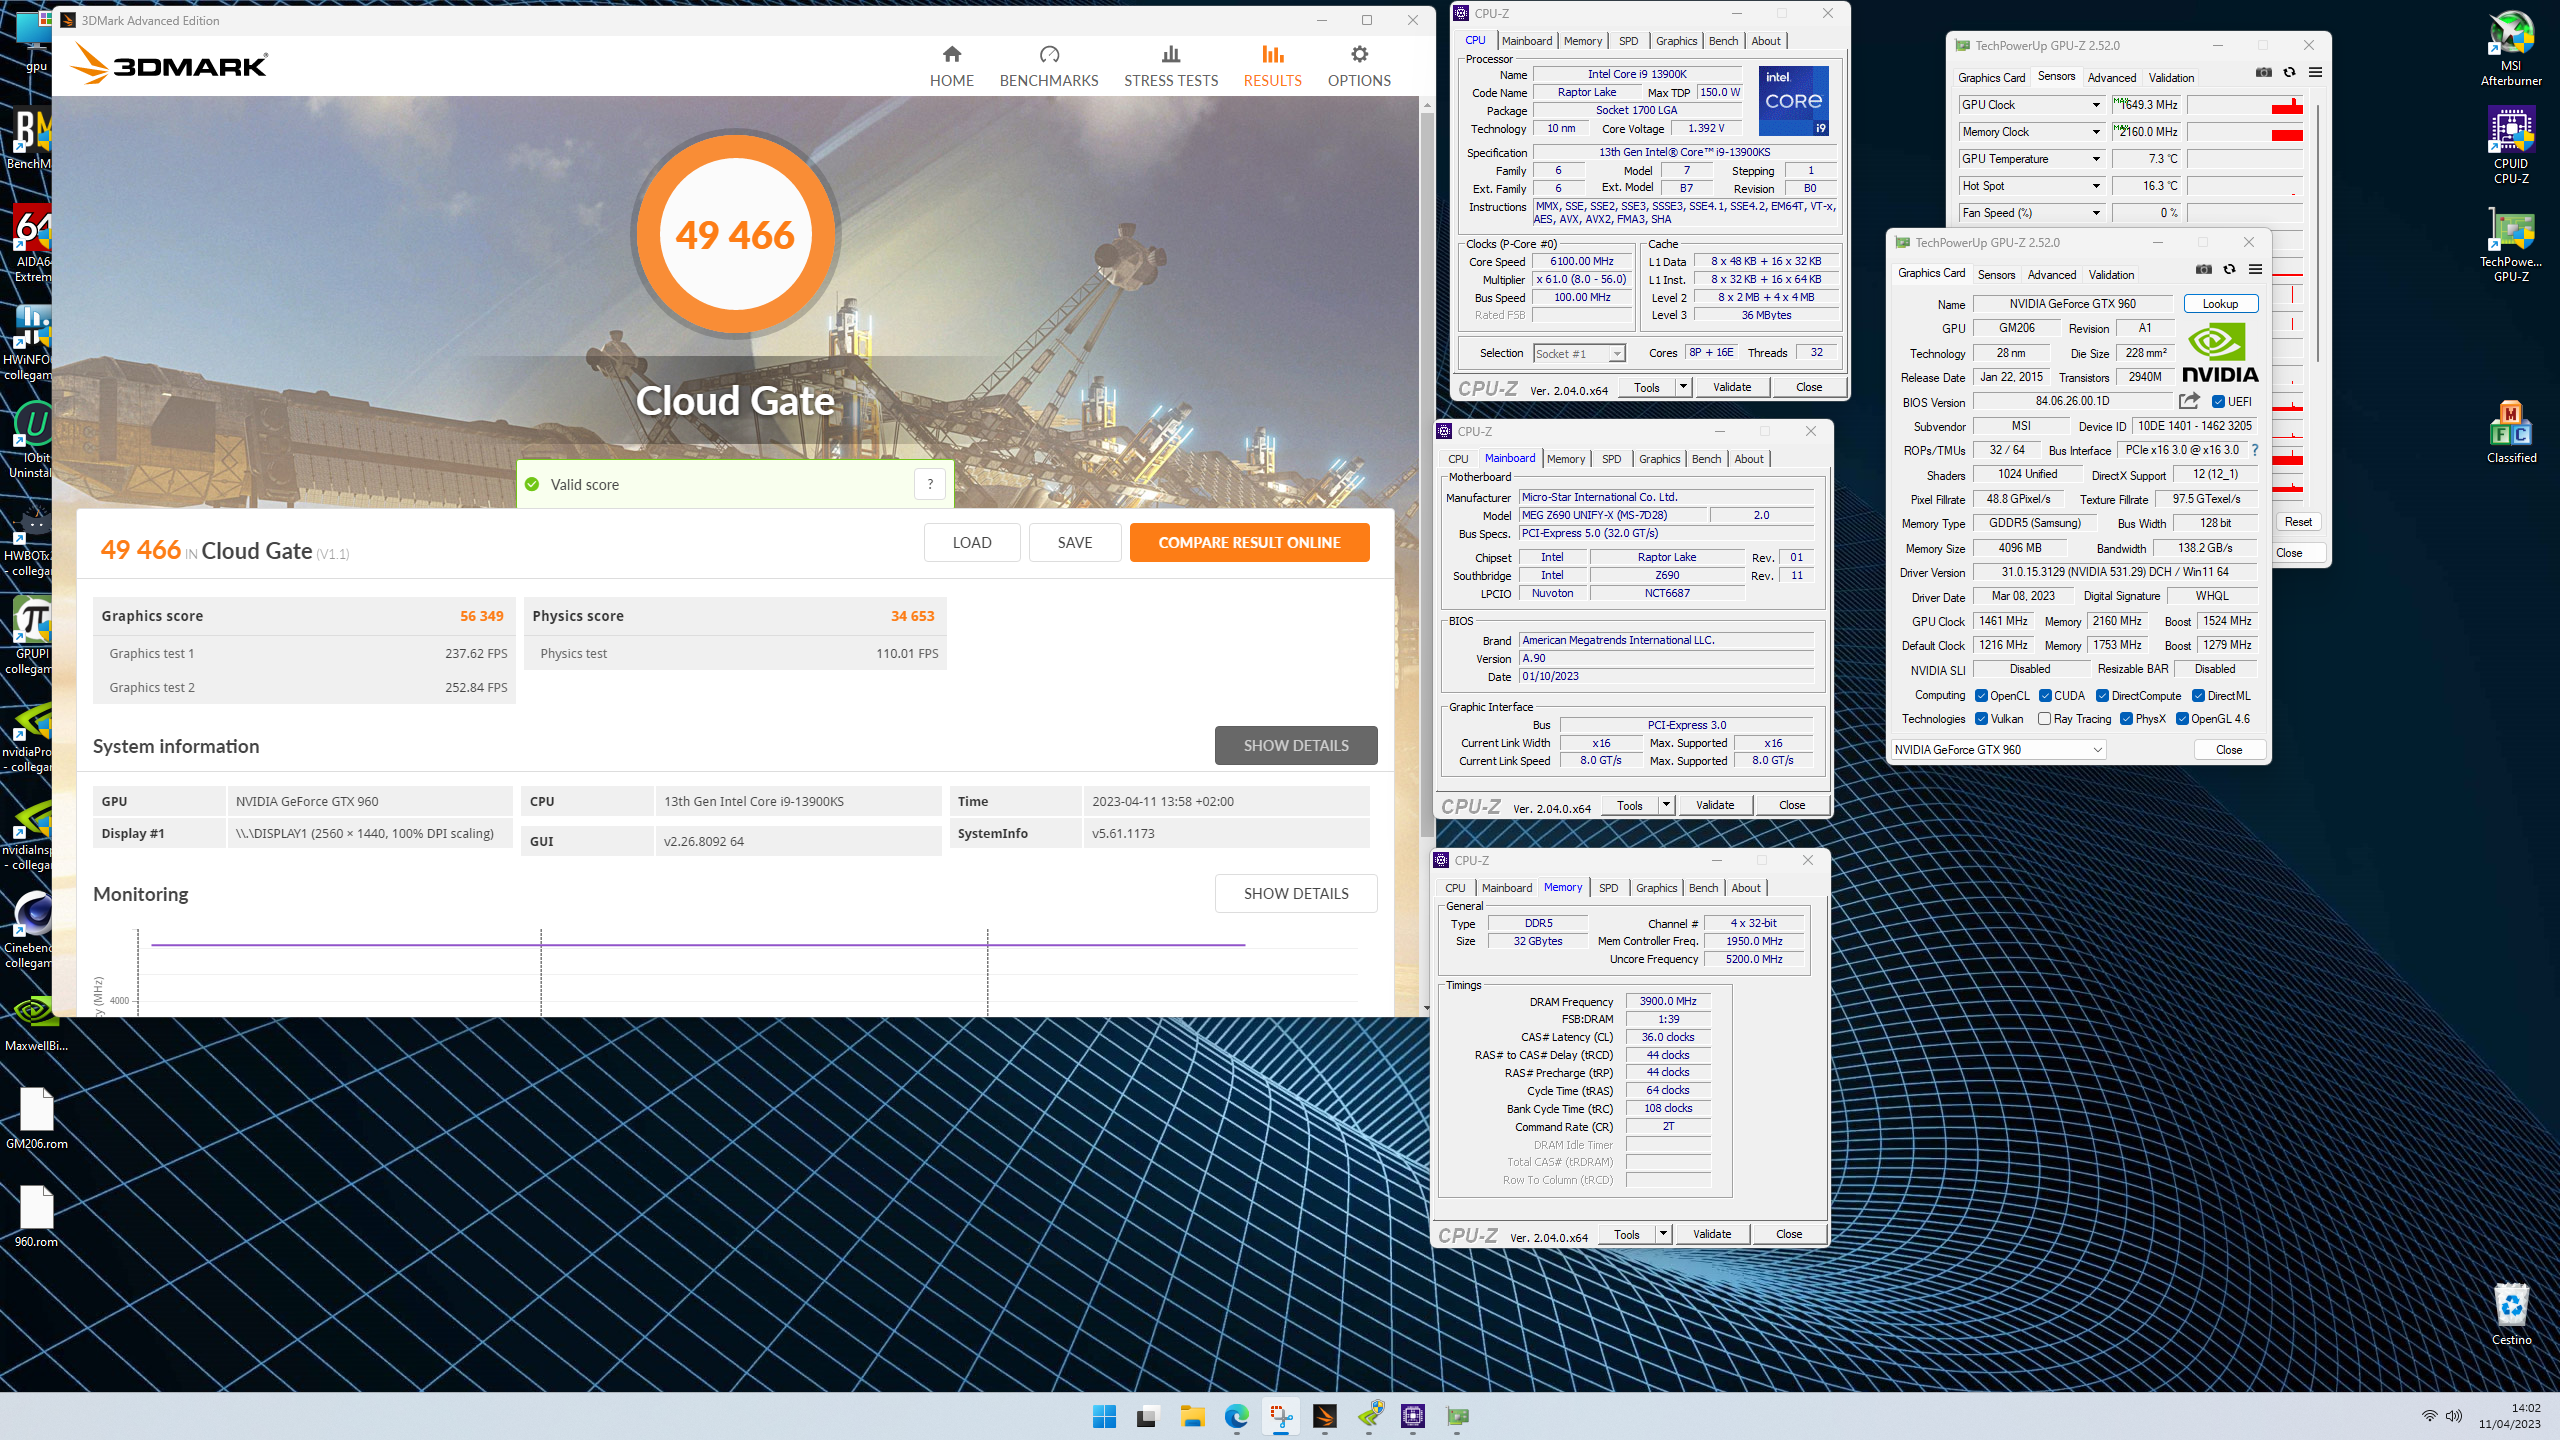Open Tools dropdown arrow in top CPU-Z window
The width and height of the screenshot is (2560, 1440).
point(1683,387)
